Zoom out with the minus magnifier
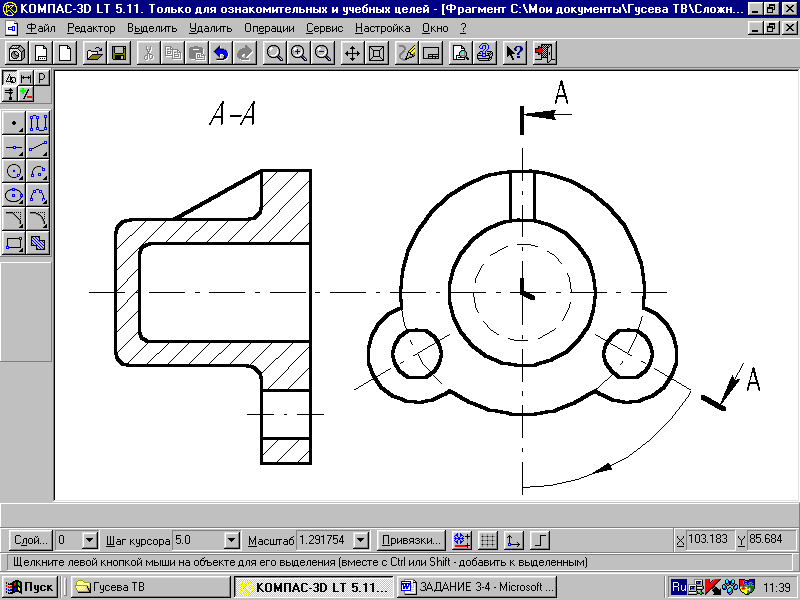 coord(323,53)
